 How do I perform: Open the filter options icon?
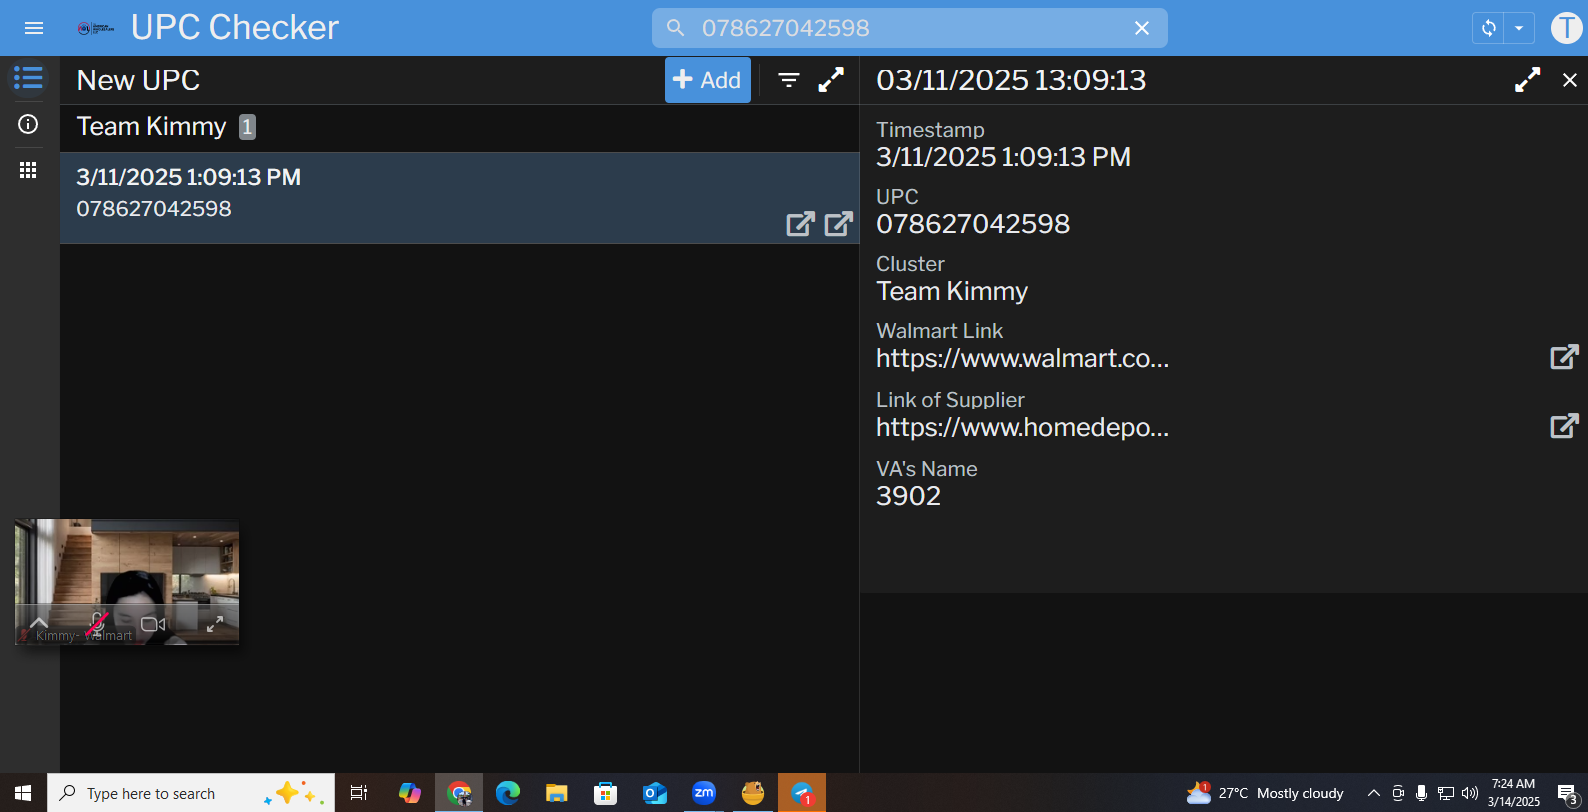tap(789, 80)
